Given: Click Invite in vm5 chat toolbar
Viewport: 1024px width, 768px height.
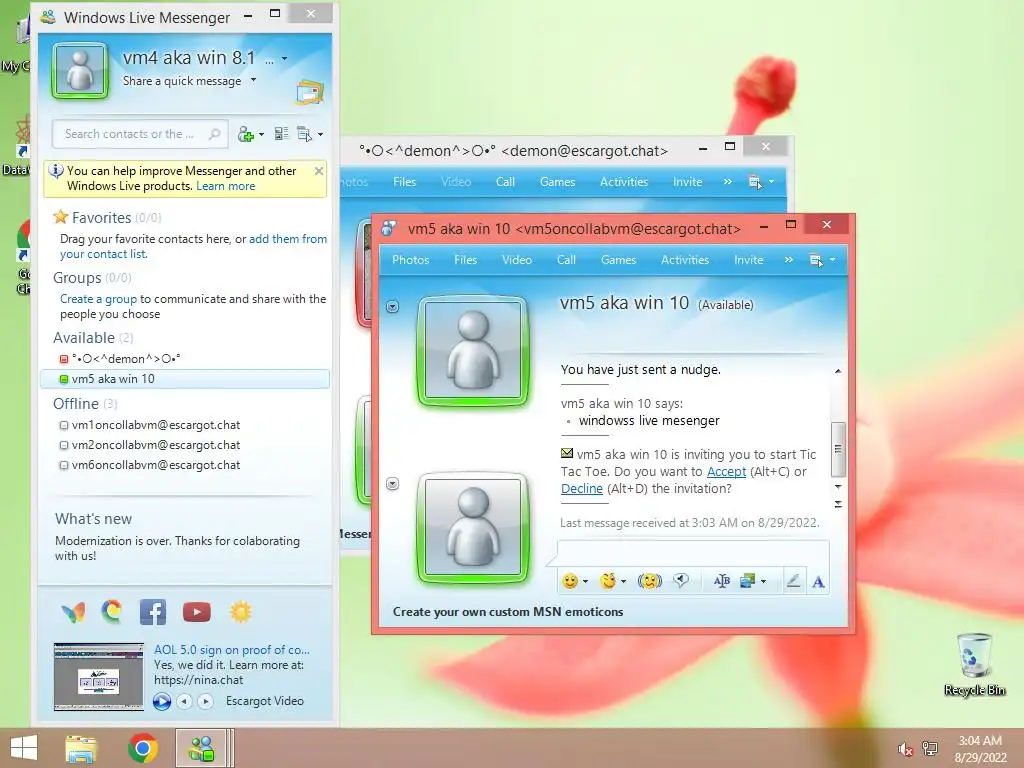Looking at the screenshot, I should (x=748, y=260).
